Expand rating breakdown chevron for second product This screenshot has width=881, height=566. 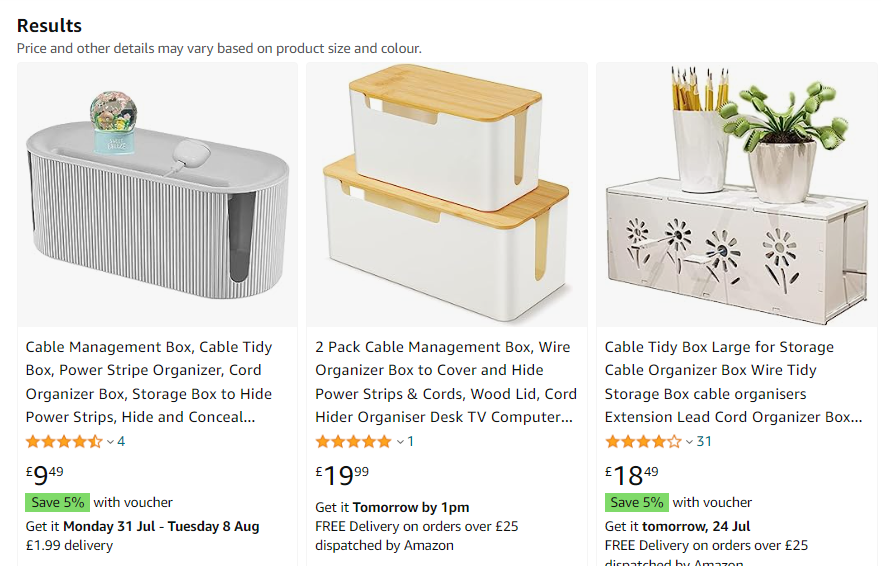tap(400, 442)
